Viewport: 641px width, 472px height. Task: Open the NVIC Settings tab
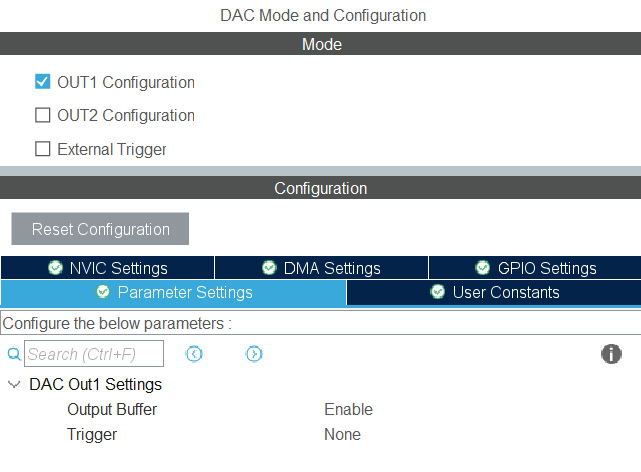click(x=108, y=268)
